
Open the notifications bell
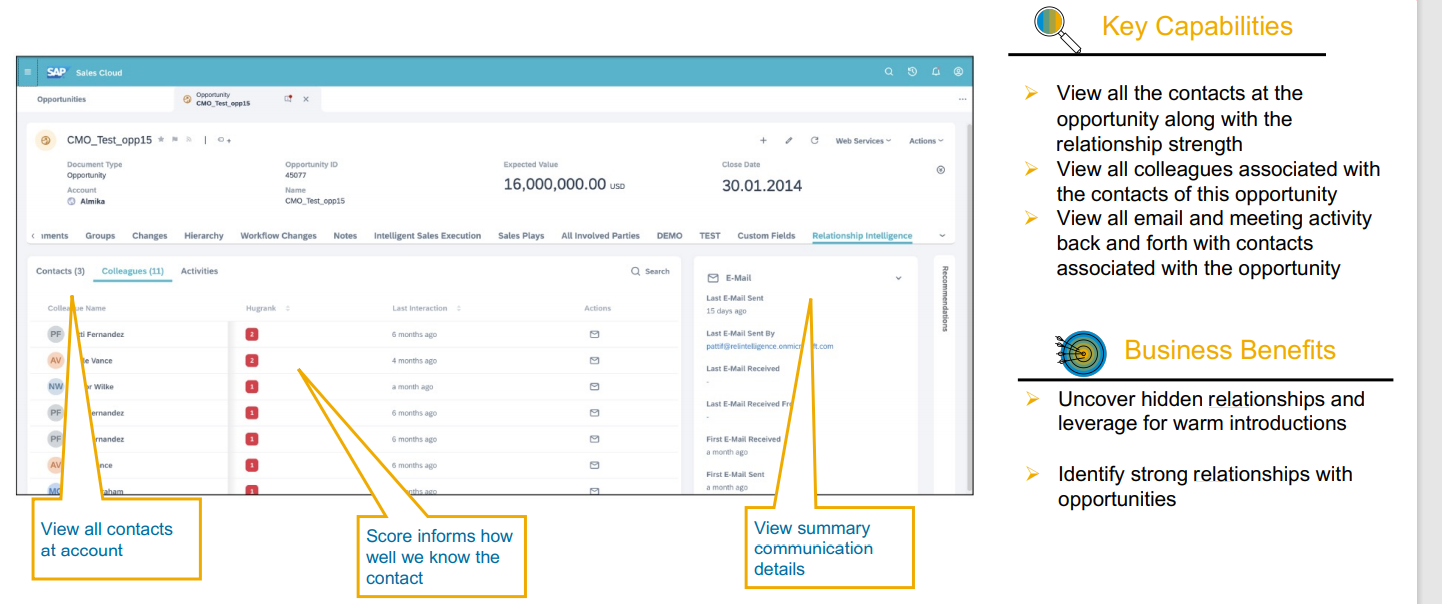coord(936,72)
